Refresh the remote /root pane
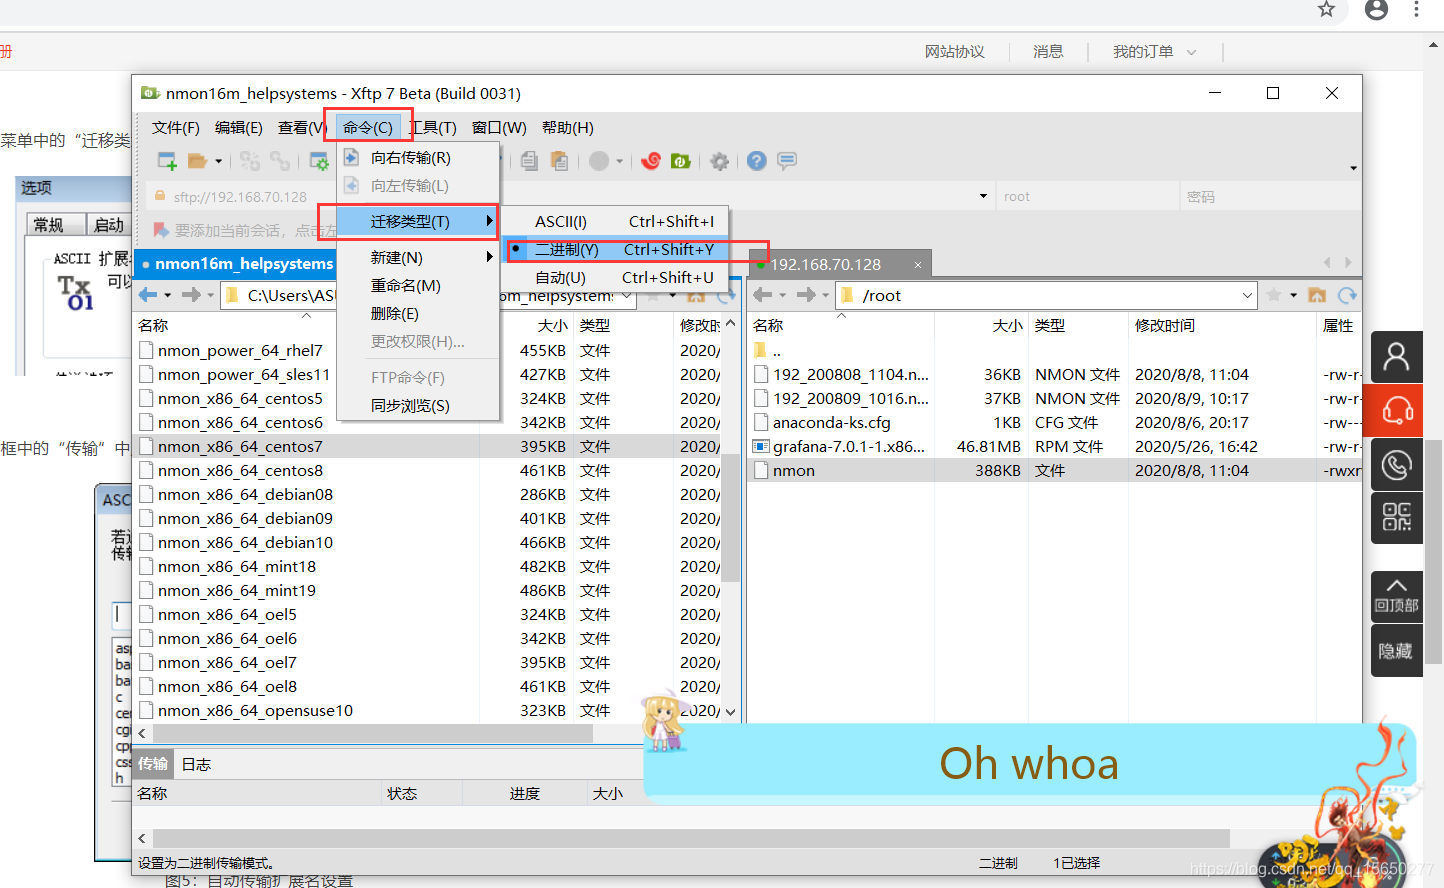The width and height of the screenshot is (1444, 888). (1347, 295)
